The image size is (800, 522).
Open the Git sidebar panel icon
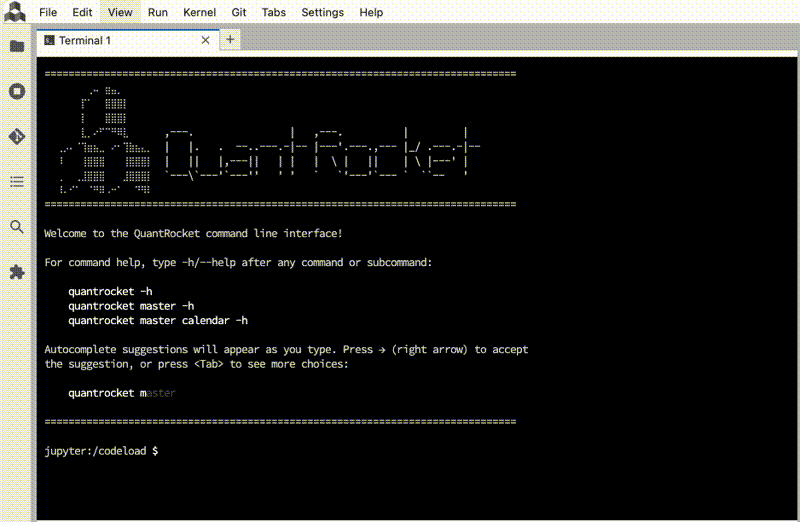tap(17, 136)
